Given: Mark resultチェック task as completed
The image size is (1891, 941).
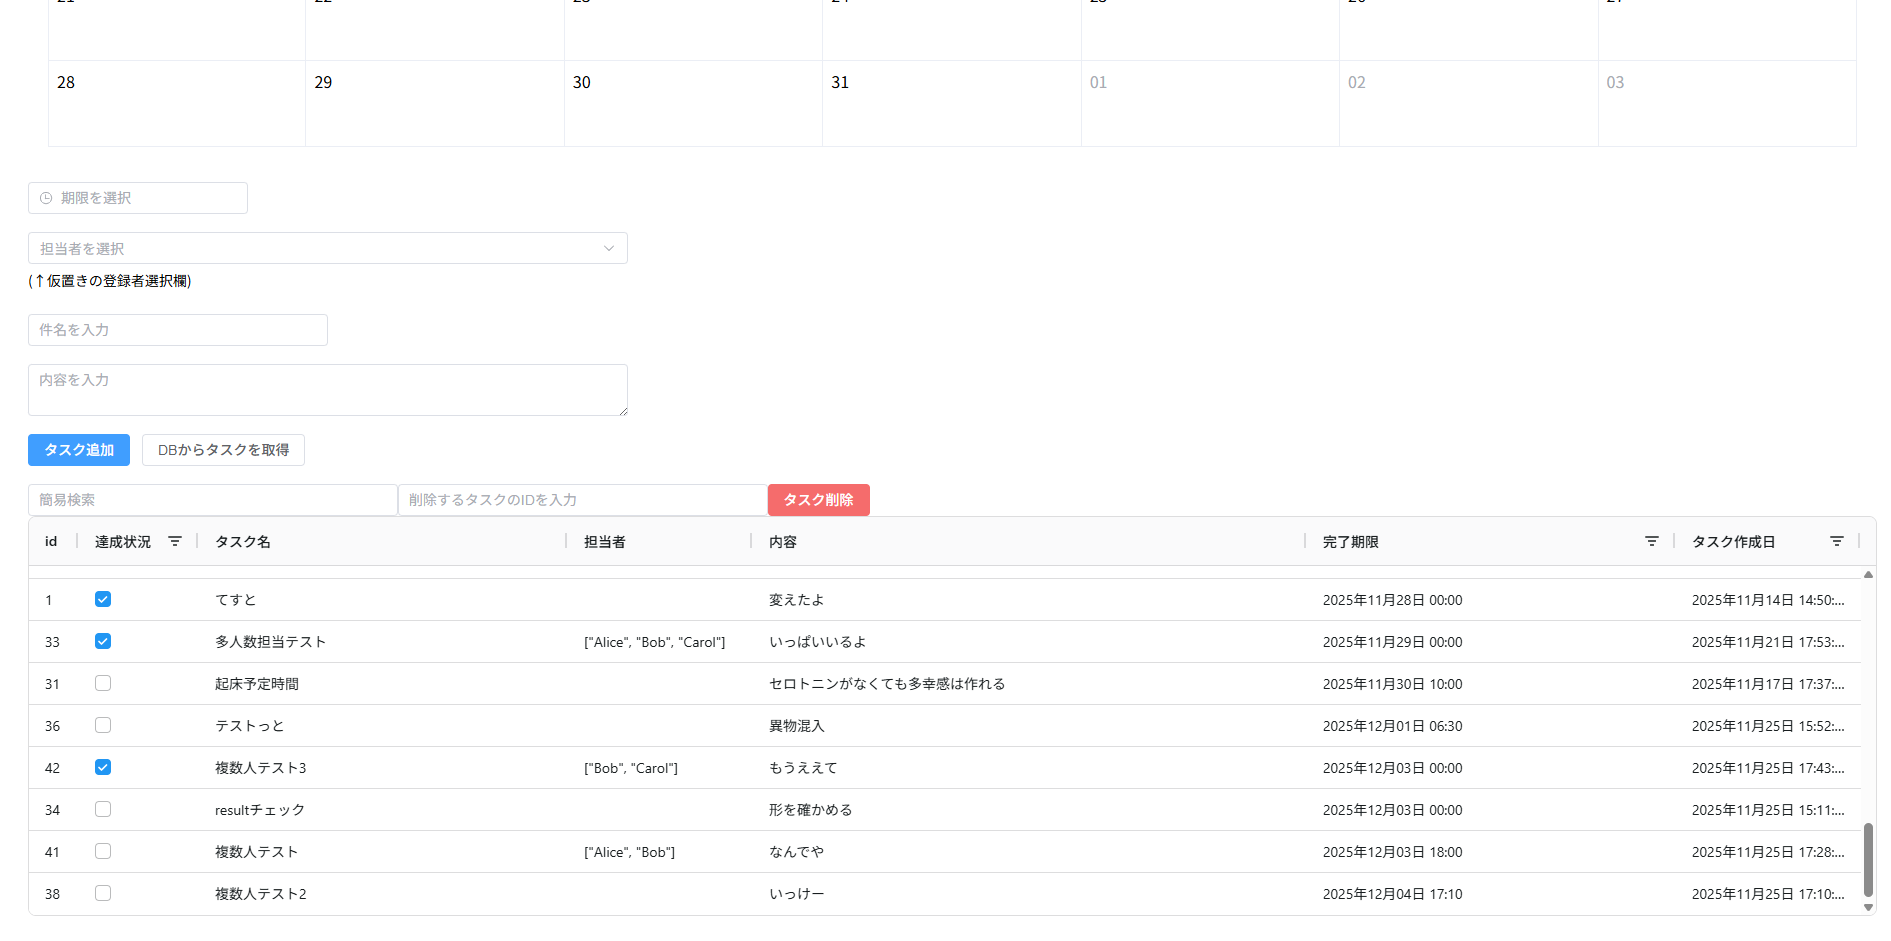Looking at the screenshot, I should [103, 809].
